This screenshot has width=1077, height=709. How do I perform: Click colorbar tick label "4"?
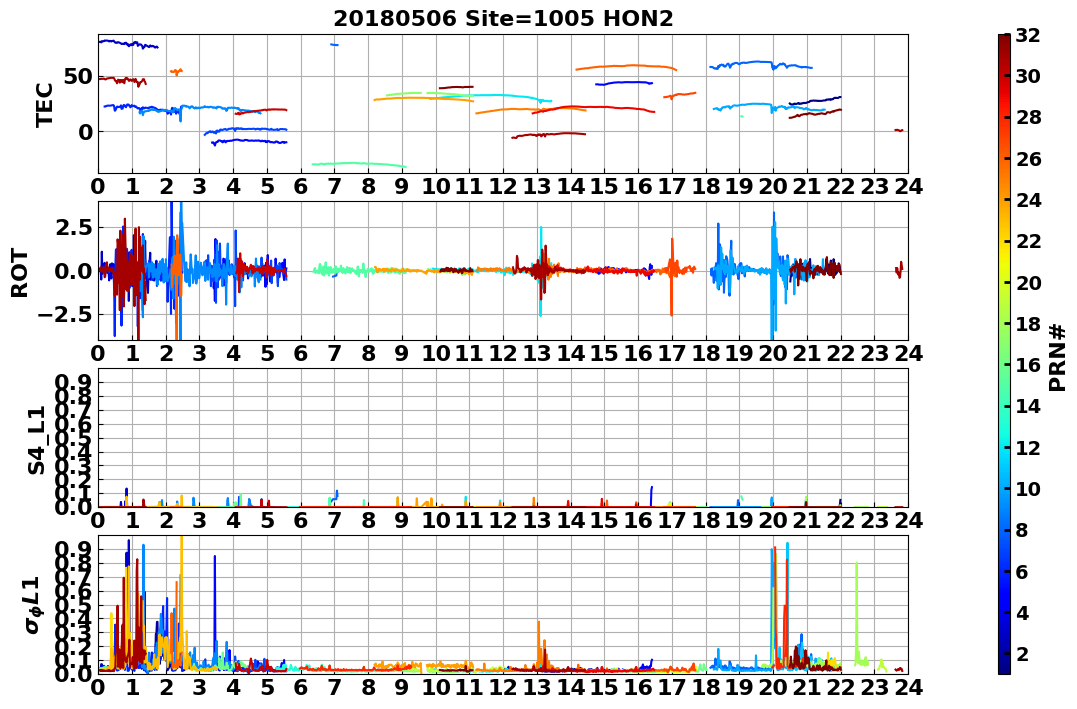coord(1022,612)
